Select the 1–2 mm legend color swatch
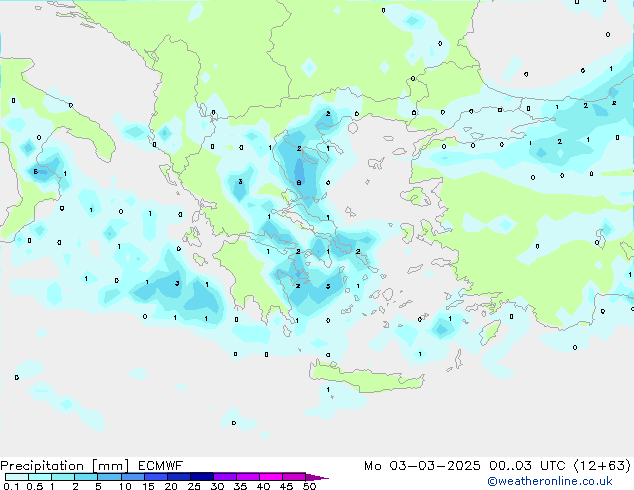 pyautogui.click(x=63, y=477)
